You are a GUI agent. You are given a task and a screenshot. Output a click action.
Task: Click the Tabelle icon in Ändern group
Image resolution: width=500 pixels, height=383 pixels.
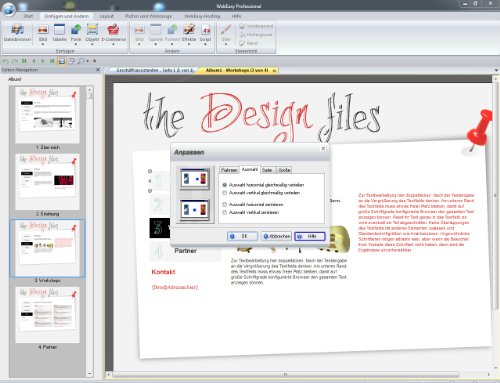[x=155, y=30]
